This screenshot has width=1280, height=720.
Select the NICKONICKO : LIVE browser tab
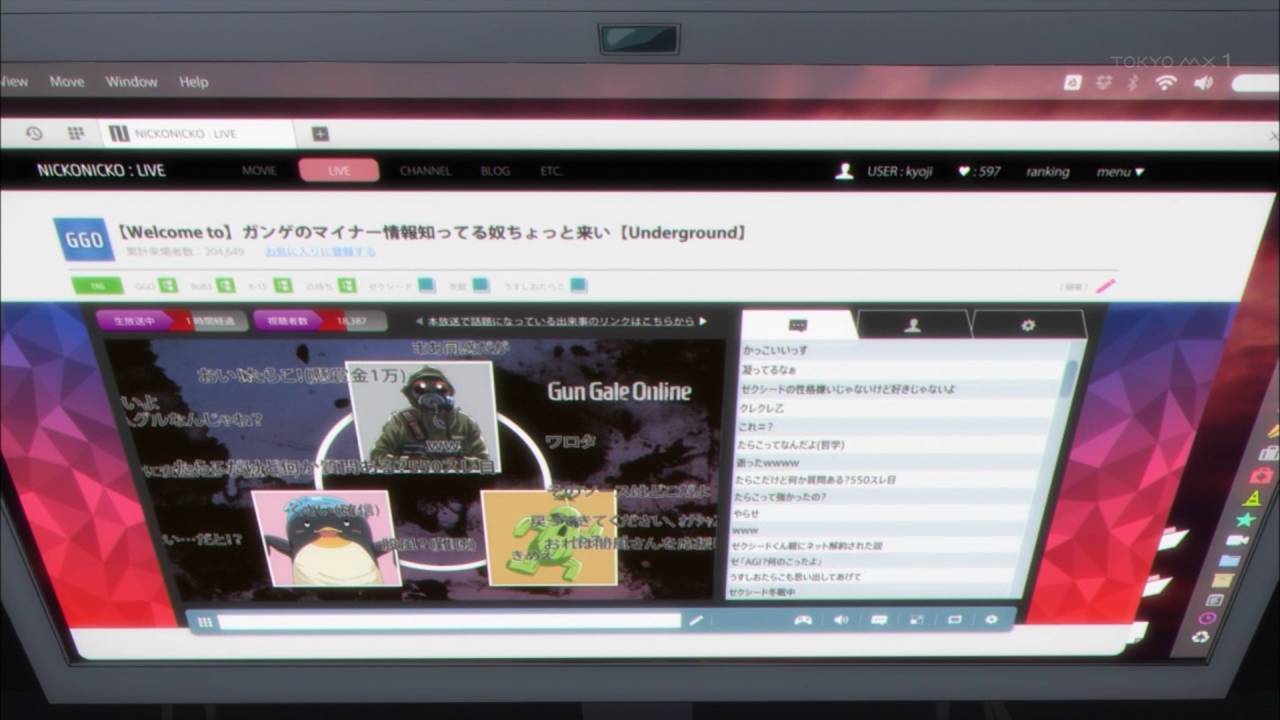(196, 134)
